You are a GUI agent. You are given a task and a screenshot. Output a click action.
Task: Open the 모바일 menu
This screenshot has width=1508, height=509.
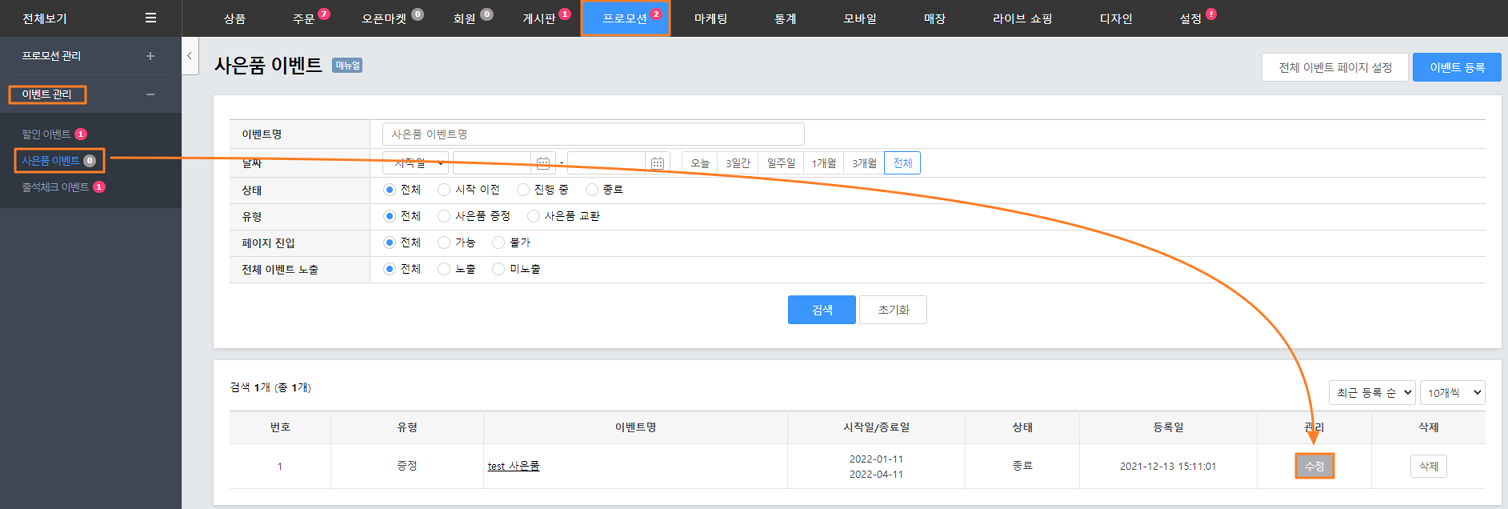[859, 19]
